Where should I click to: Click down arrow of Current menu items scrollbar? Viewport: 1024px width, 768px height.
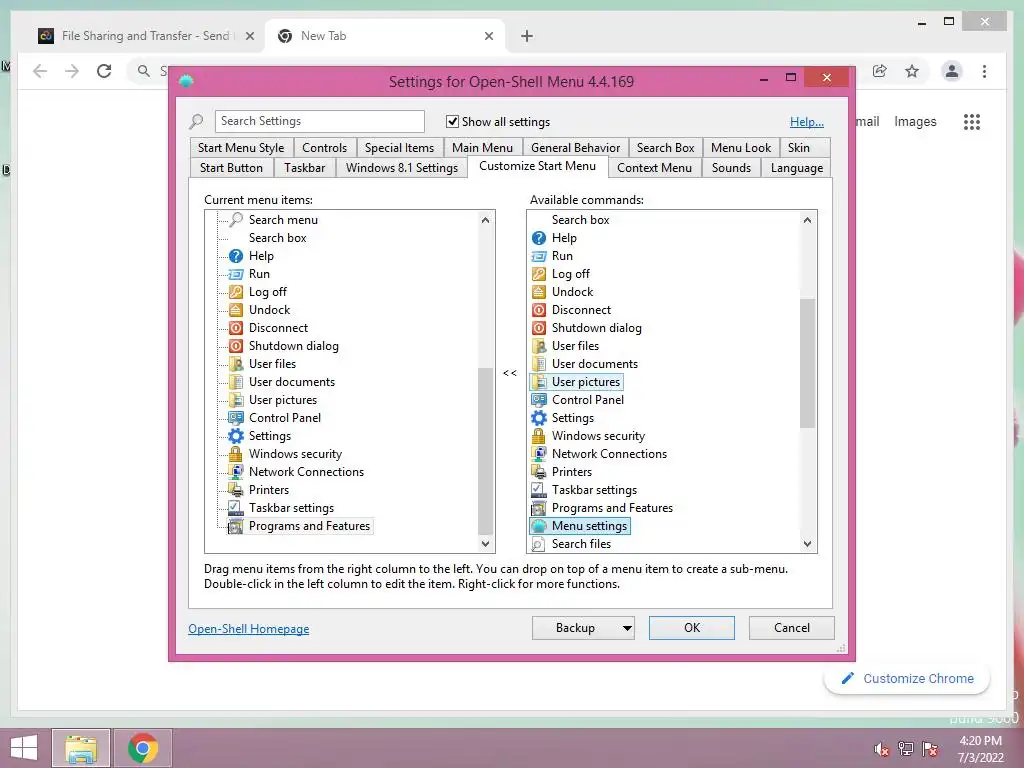click(485, 543)
